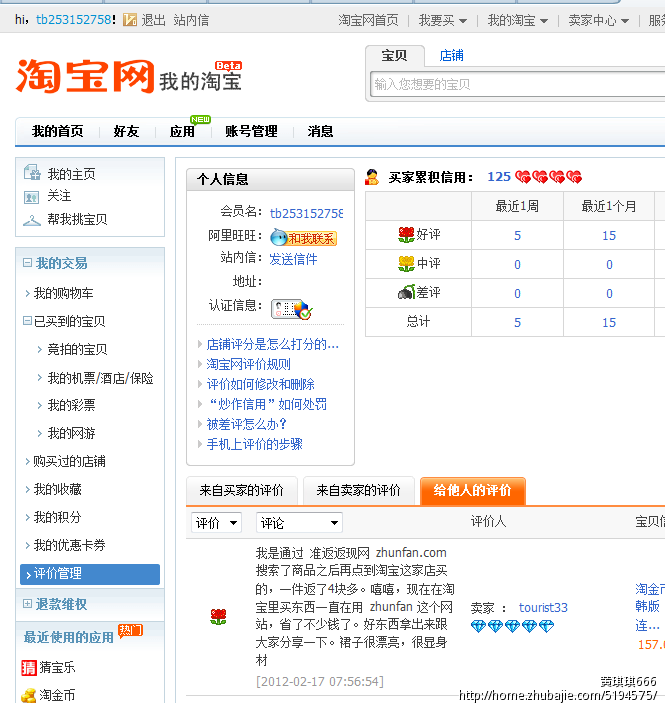Image resolution: width=665 pixels, height=703 pixels.
Task: Open the 应用 nav tab
Action: coord(182,131)
